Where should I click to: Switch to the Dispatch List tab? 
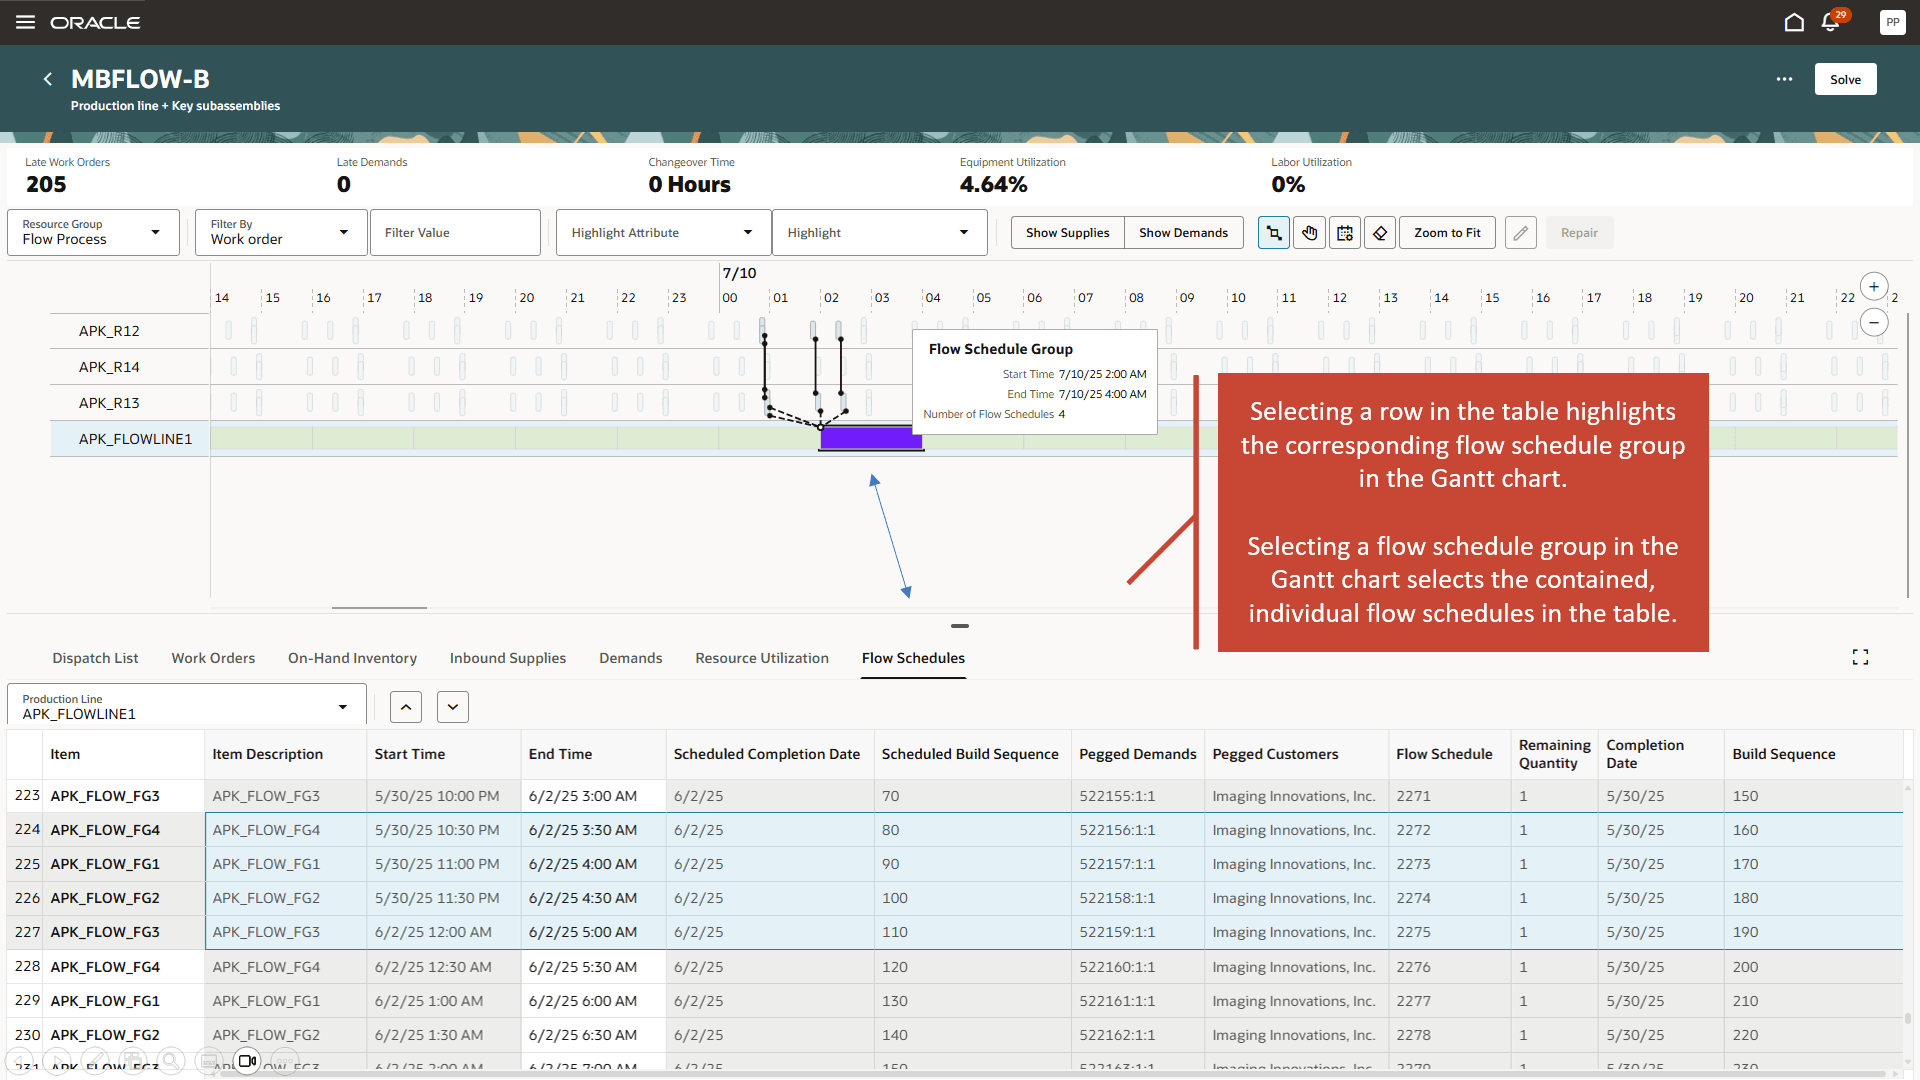(x=95, y=658)
